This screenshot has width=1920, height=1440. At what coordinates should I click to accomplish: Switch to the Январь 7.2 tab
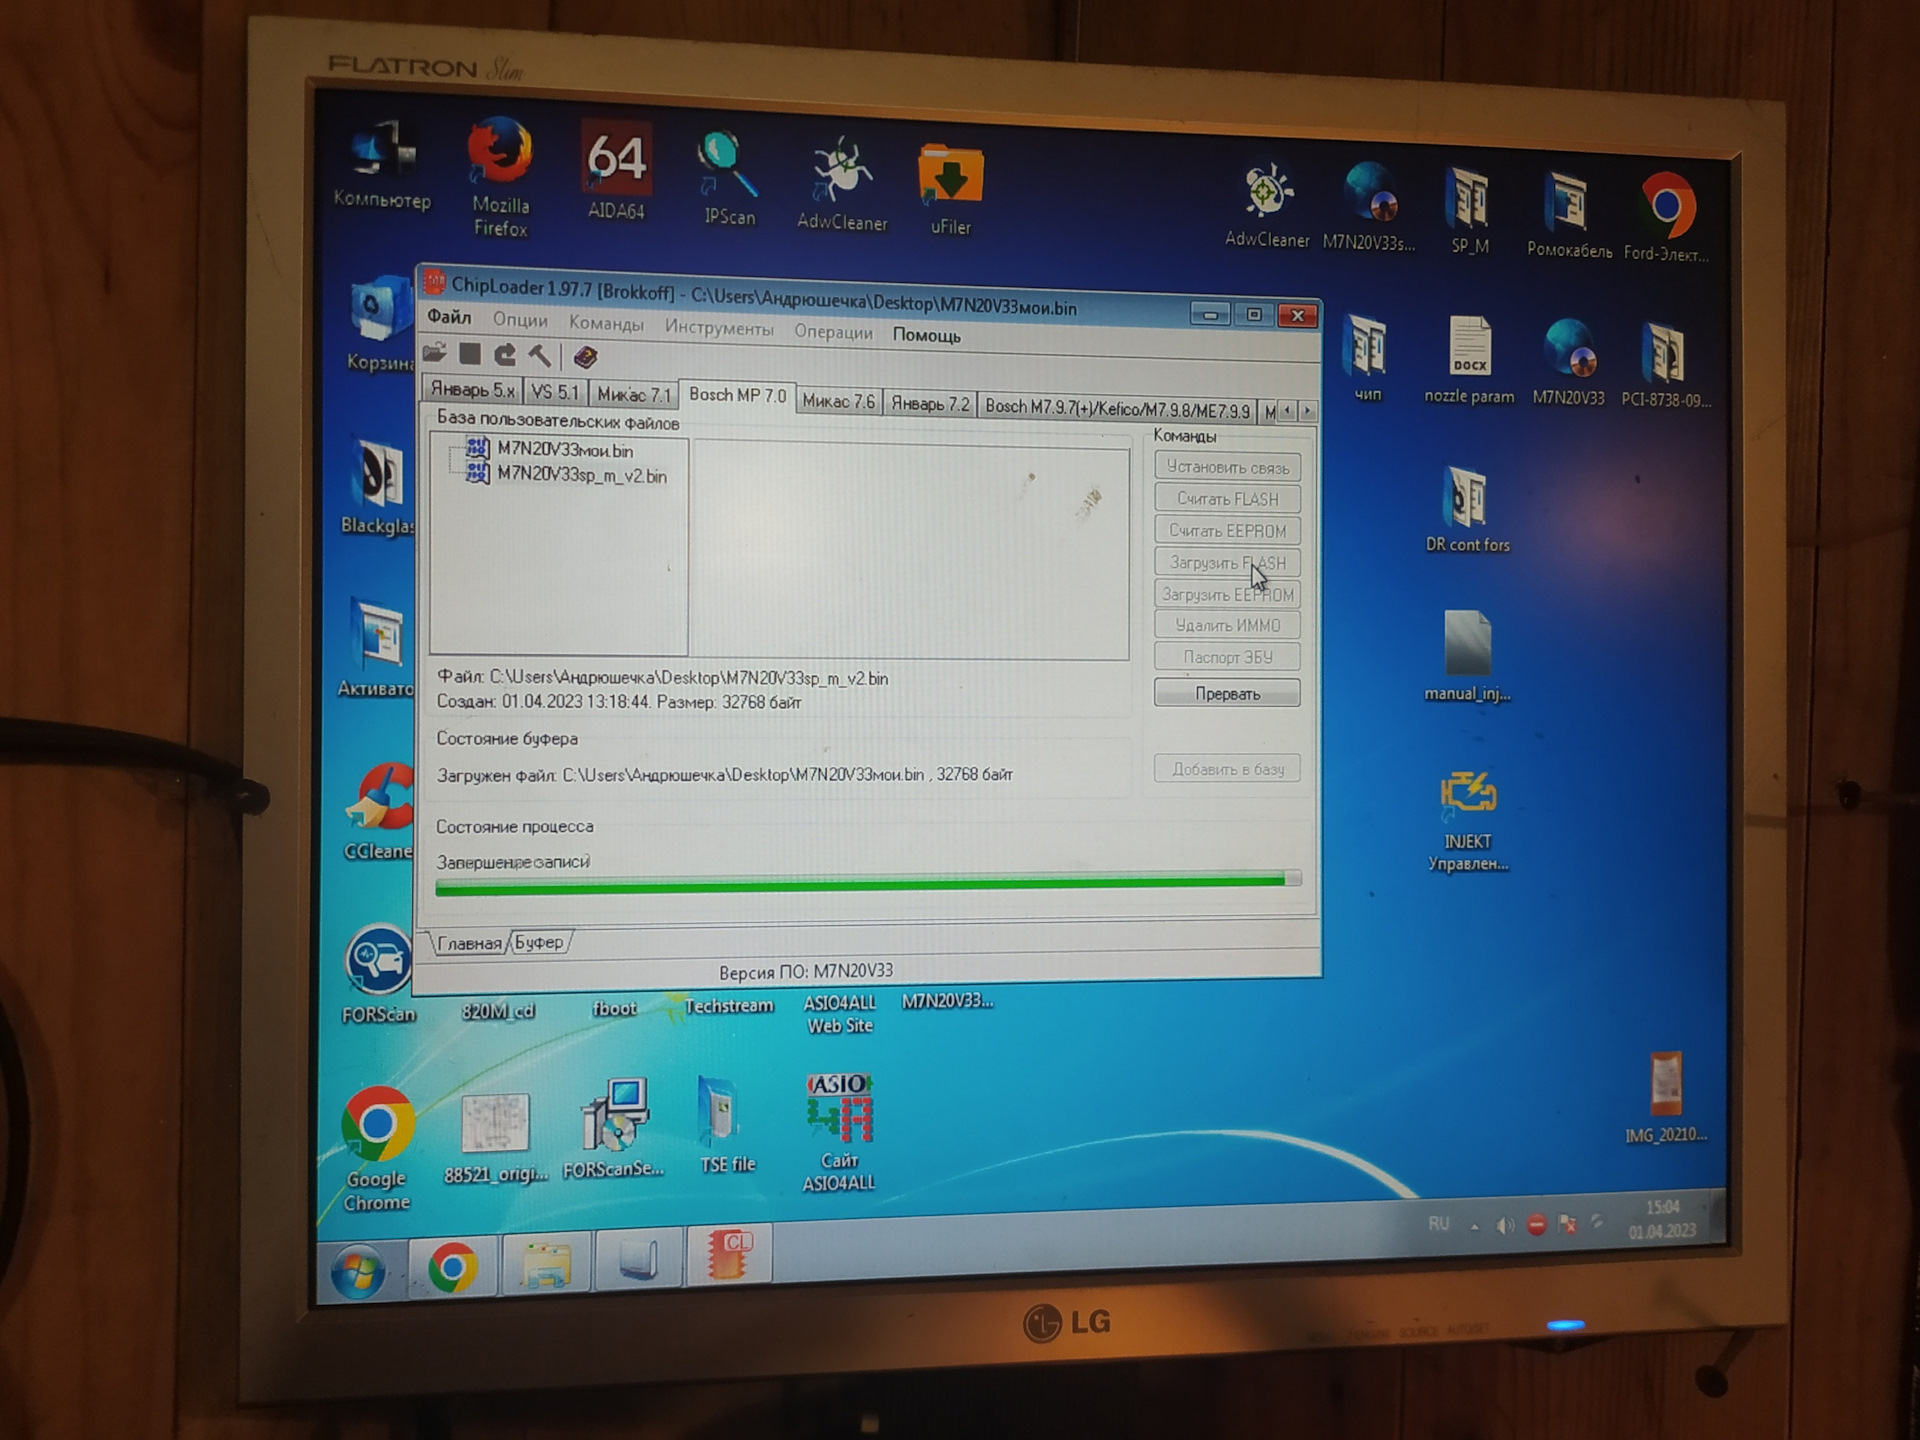pos(929,404)
